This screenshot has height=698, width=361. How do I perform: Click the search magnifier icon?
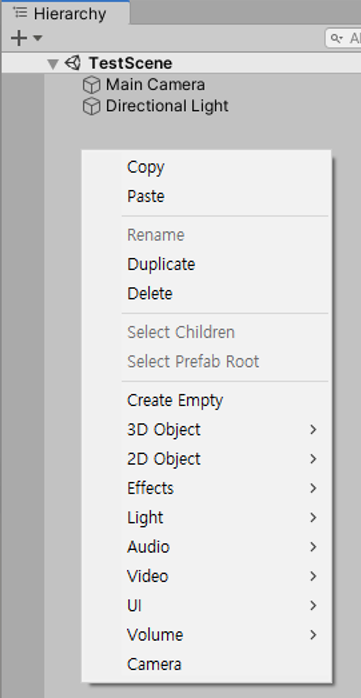(x=336, y=39)
